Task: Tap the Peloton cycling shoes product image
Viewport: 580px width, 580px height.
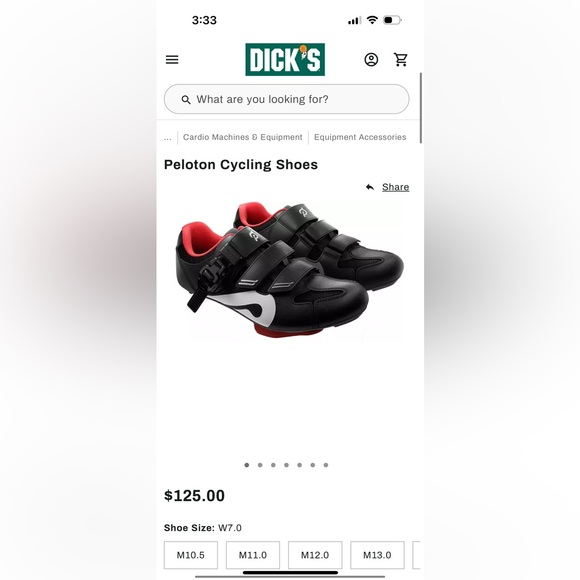Action: tap(289, 270)
